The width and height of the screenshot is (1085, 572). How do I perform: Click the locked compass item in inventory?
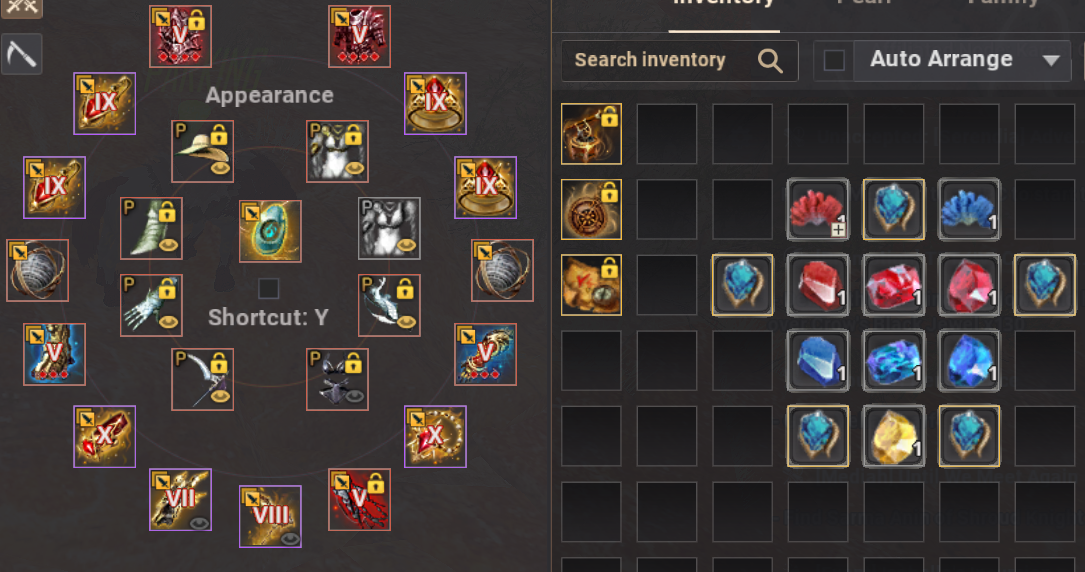pos(591,209)
